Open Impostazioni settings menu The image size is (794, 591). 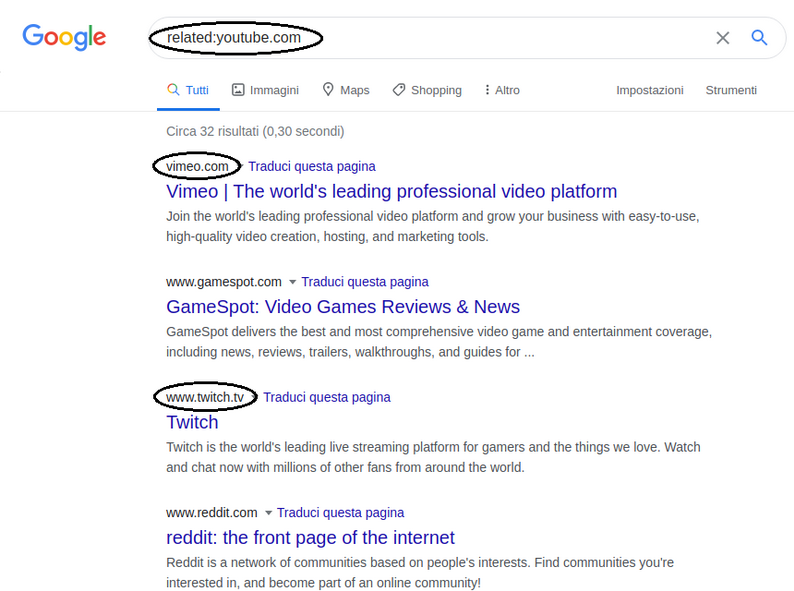tap(650, 90)
